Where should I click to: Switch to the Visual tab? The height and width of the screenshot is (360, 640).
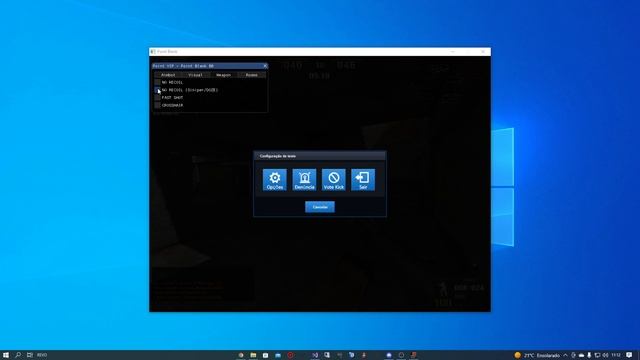pos(196,75)
